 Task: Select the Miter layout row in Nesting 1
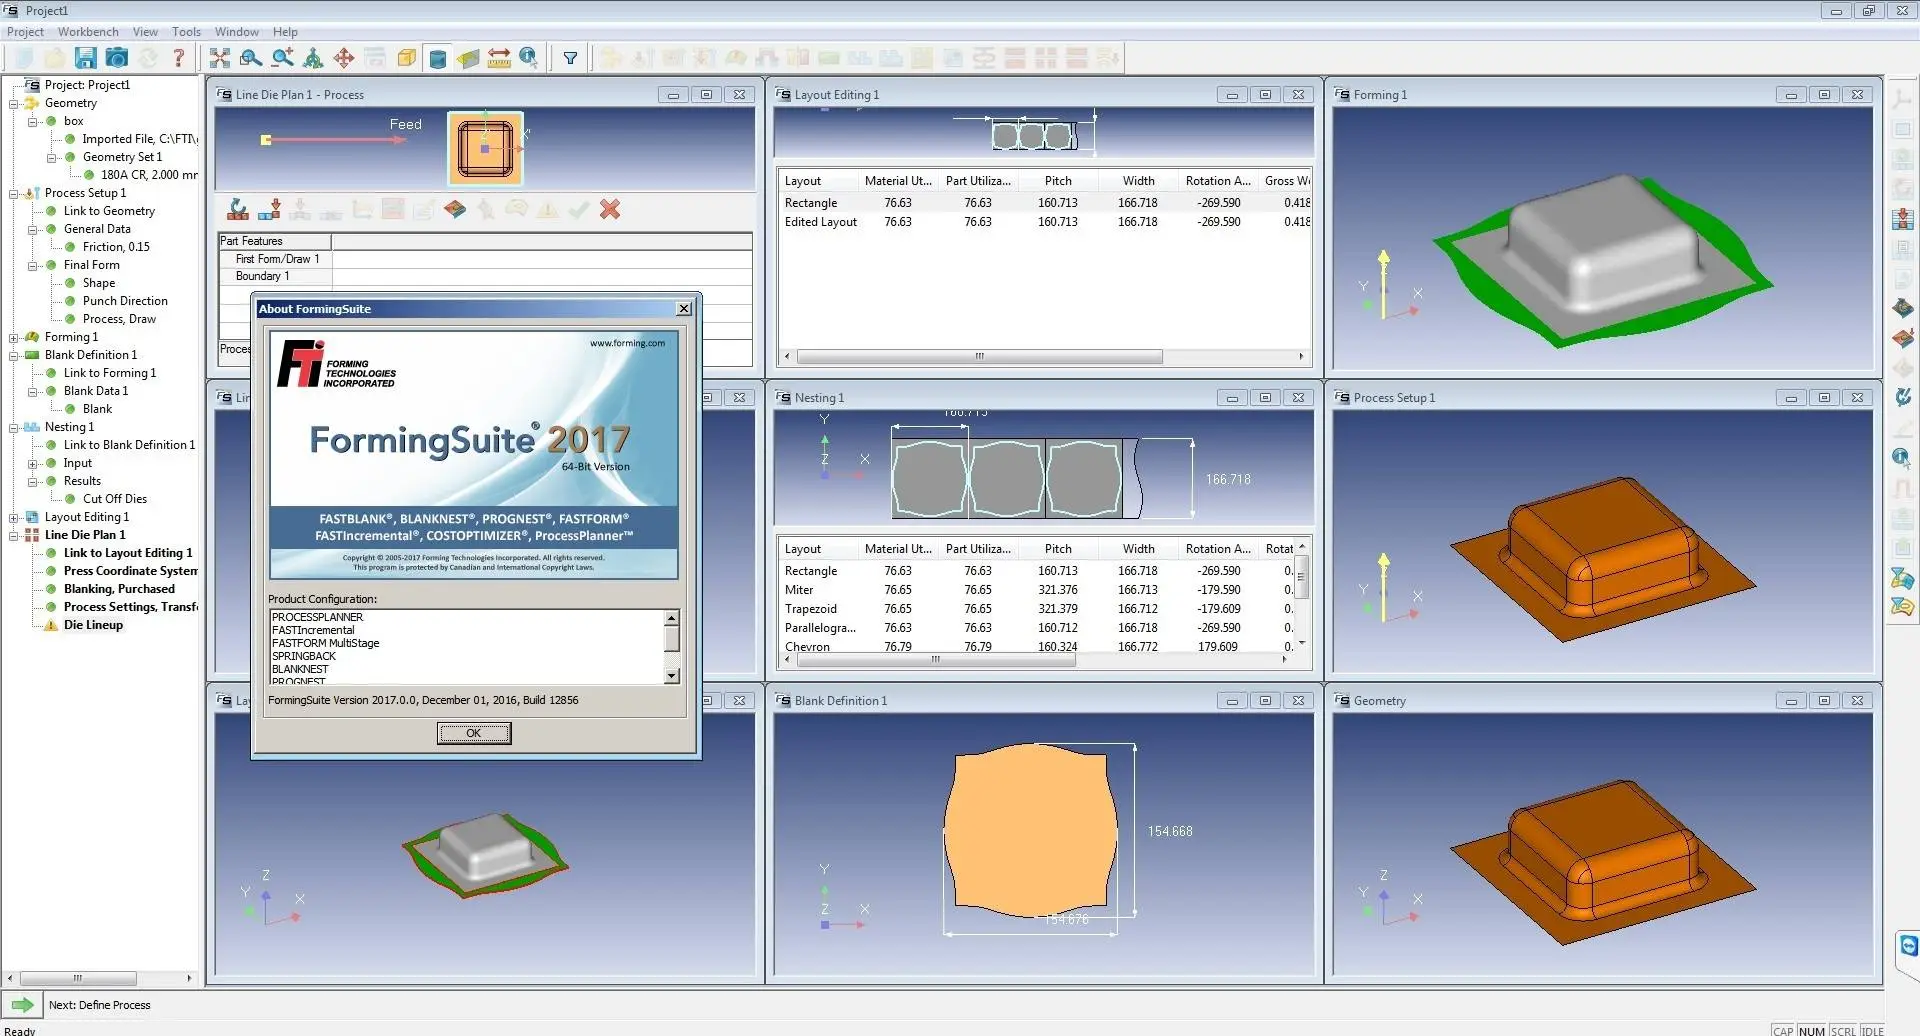(1037, 590)
